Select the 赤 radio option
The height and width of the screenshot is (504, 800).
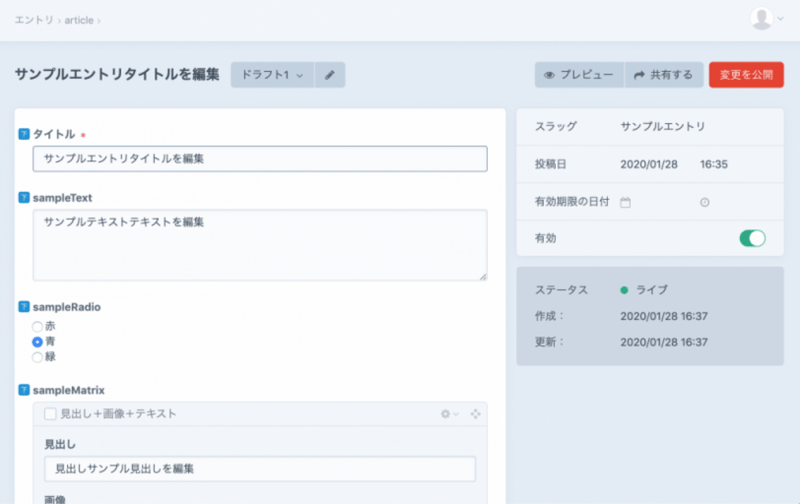click(38, 326)
